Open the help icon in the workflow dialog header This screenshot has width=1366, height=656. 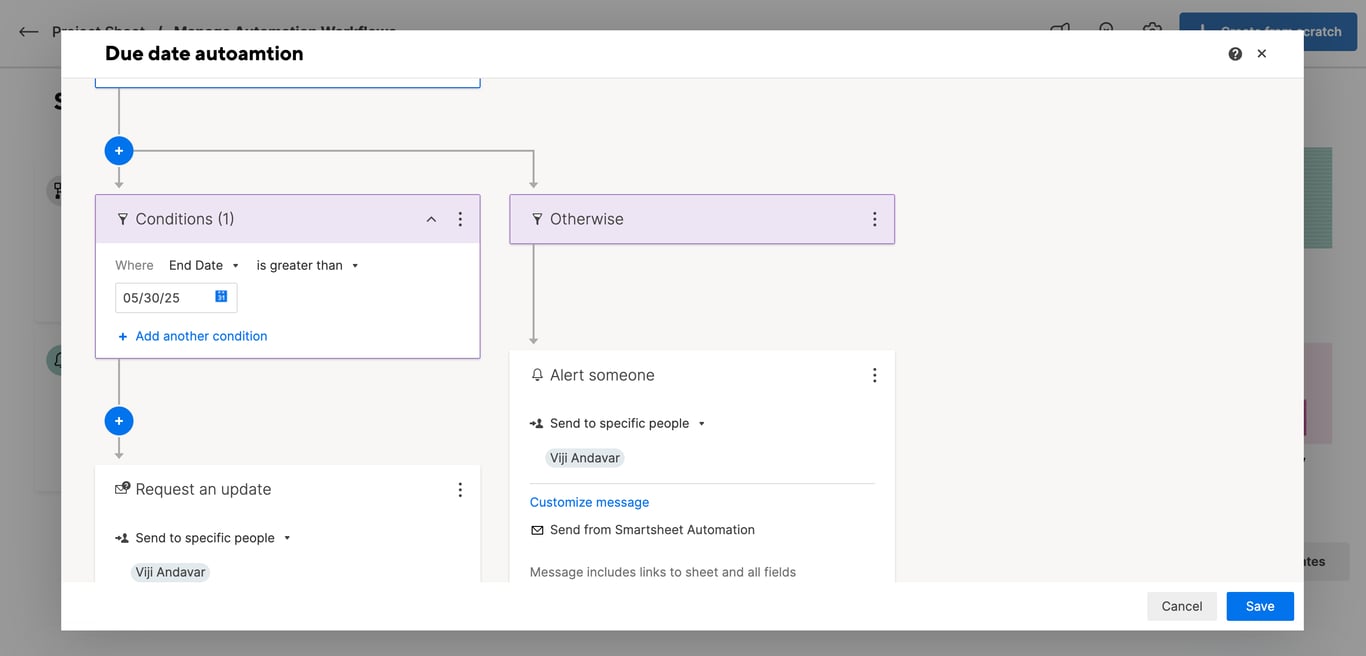click(x=1235, y=53)
